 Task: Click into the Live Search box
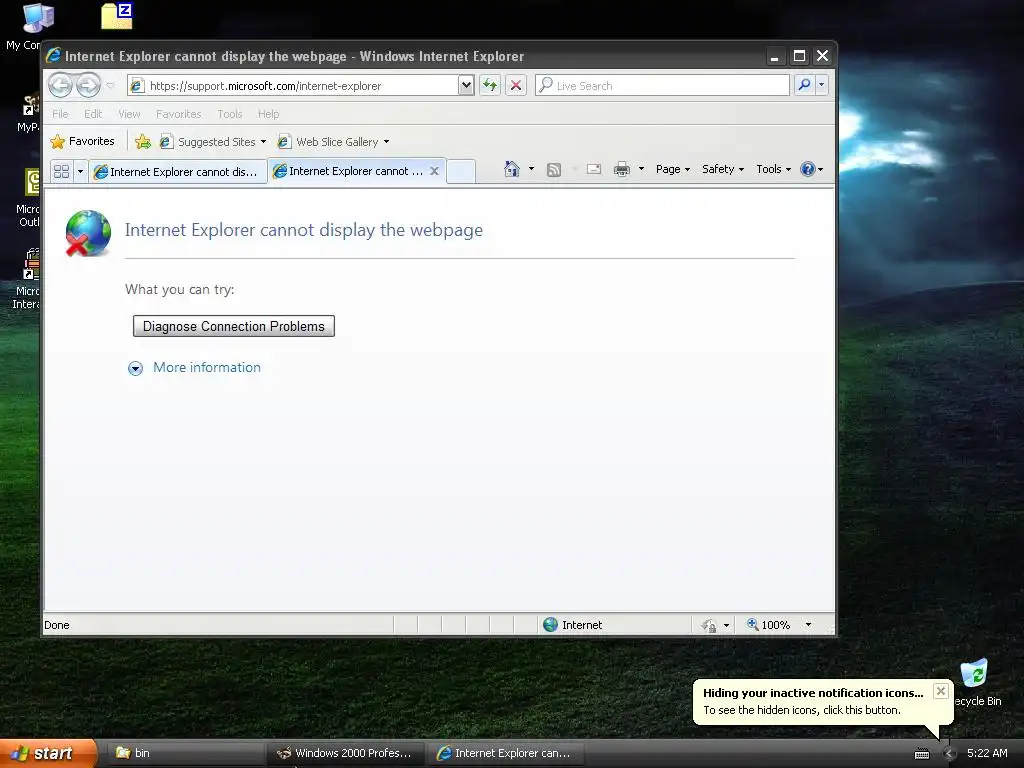662,86
